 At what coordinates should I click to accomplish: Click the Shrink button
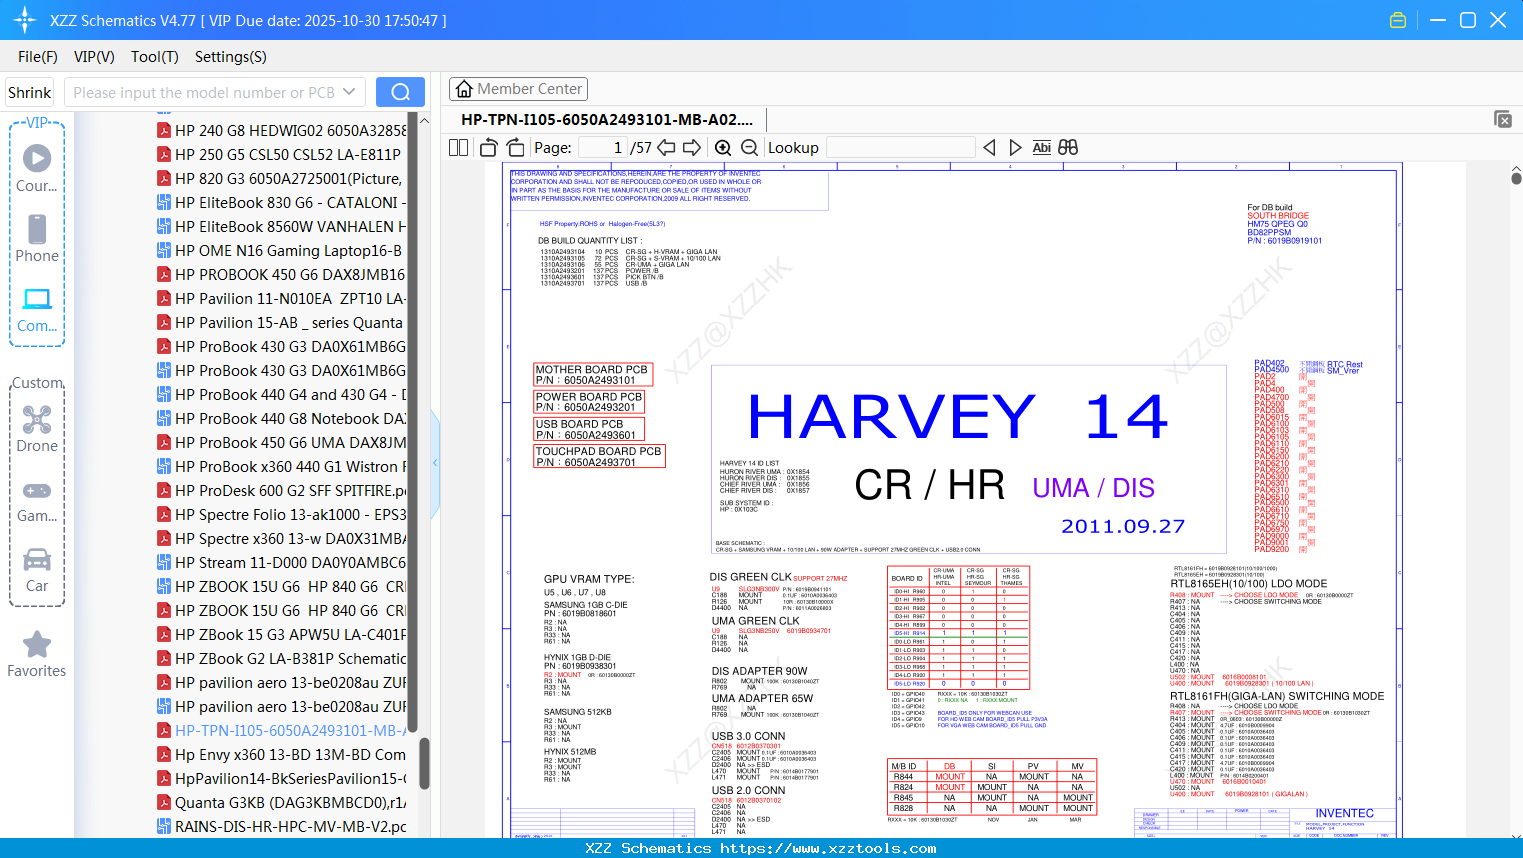click(29, 92)
